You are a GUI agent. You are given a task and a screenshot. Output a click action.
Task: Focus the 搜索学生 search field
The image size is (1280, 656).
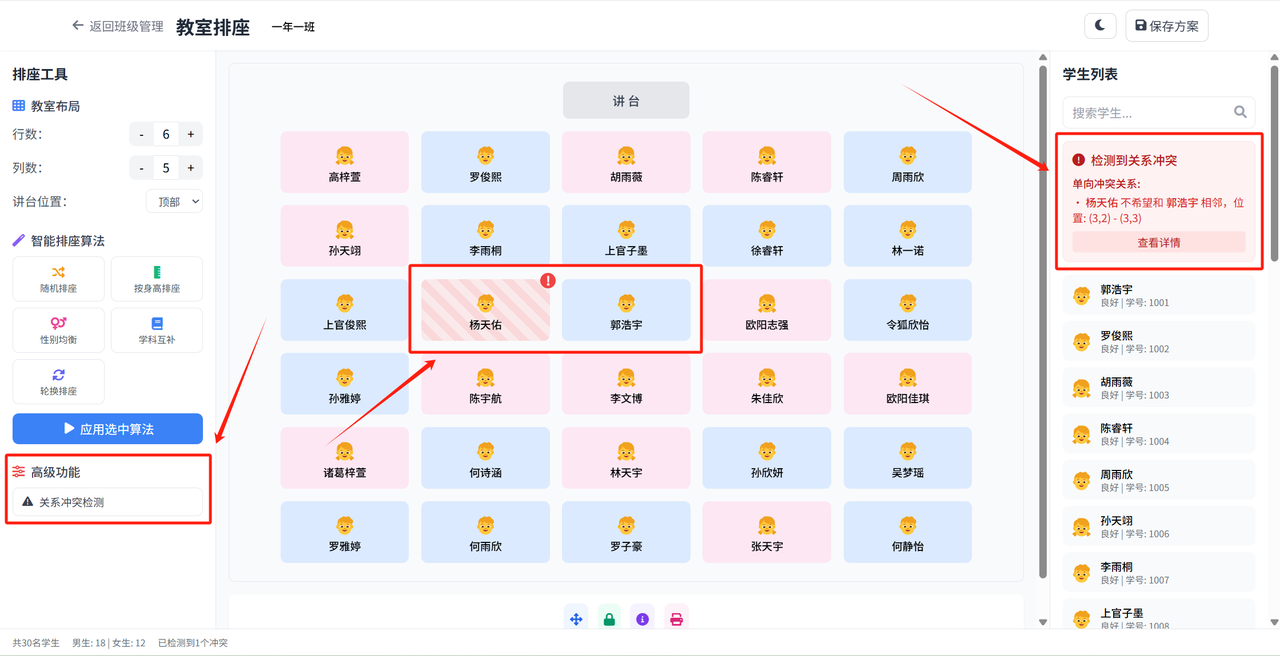coord(1146,112)
